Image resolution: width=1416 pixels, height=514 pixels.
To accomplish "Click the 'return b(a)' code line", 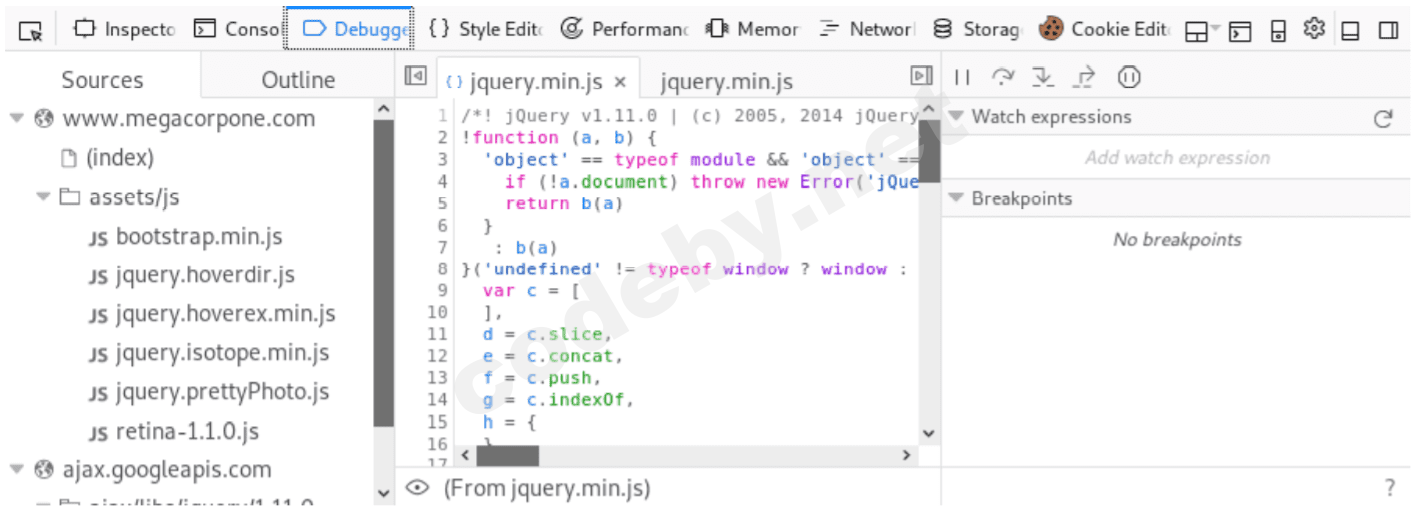I will [564, 203].
